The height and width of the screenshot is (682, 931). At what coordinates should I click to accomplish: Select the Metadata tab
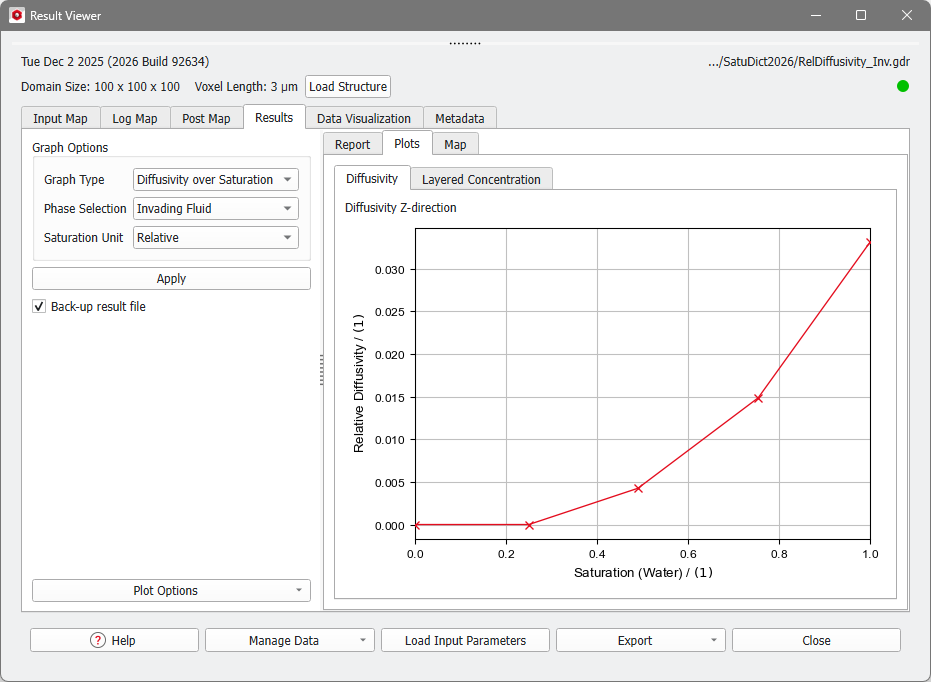coord(459,117)
